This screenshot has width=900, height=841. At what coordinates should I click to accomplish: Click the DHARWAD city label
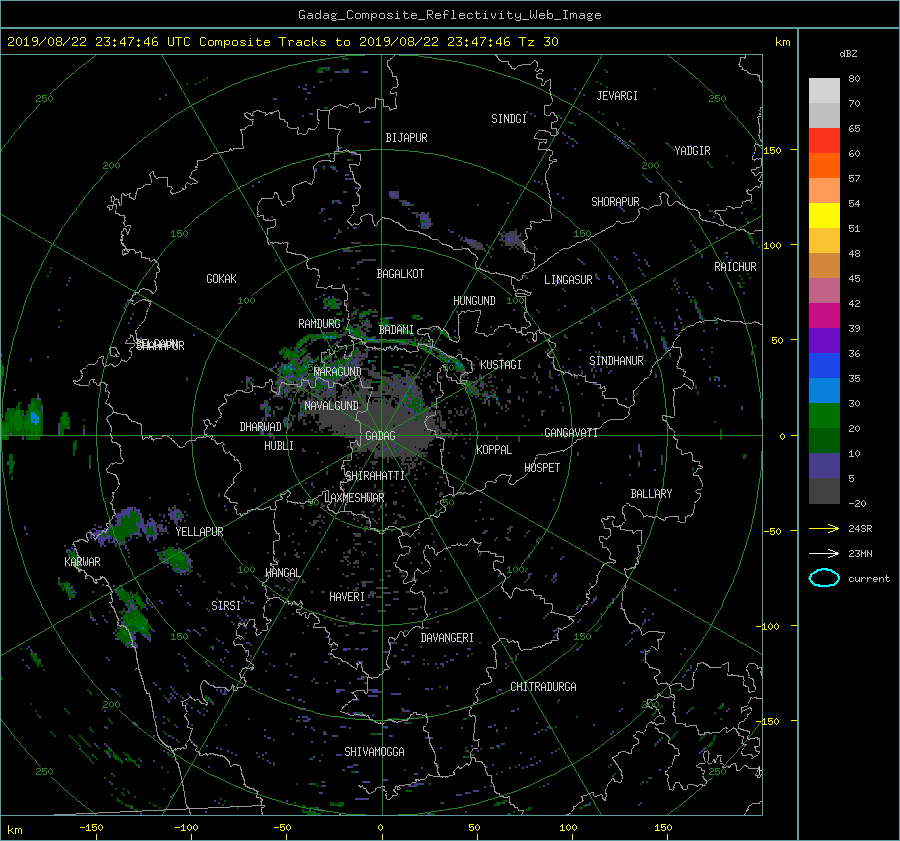(260, 427)
